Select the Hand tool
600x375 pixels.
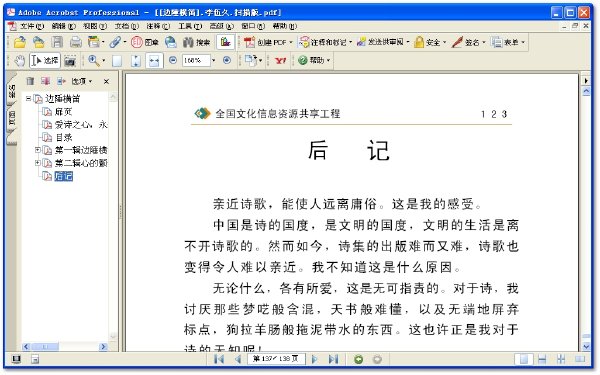tap(20, 60)
